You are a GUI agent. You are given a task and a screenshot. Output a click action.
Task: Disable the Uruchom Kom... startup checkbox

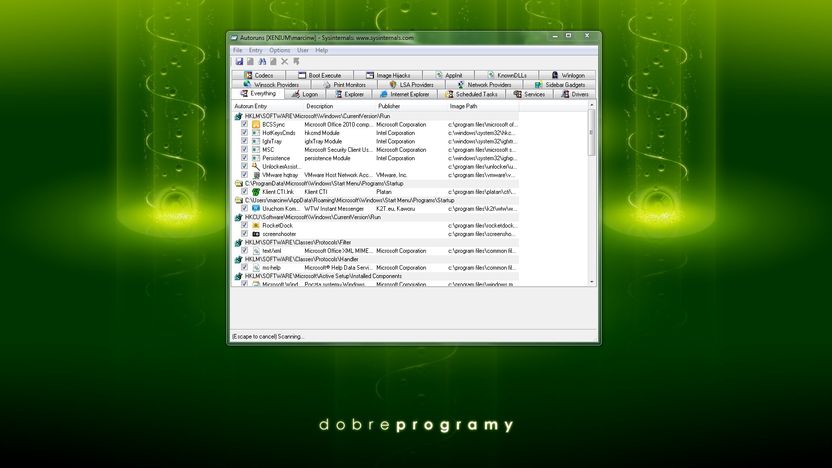pyautogui.click(x=245, y=209)
